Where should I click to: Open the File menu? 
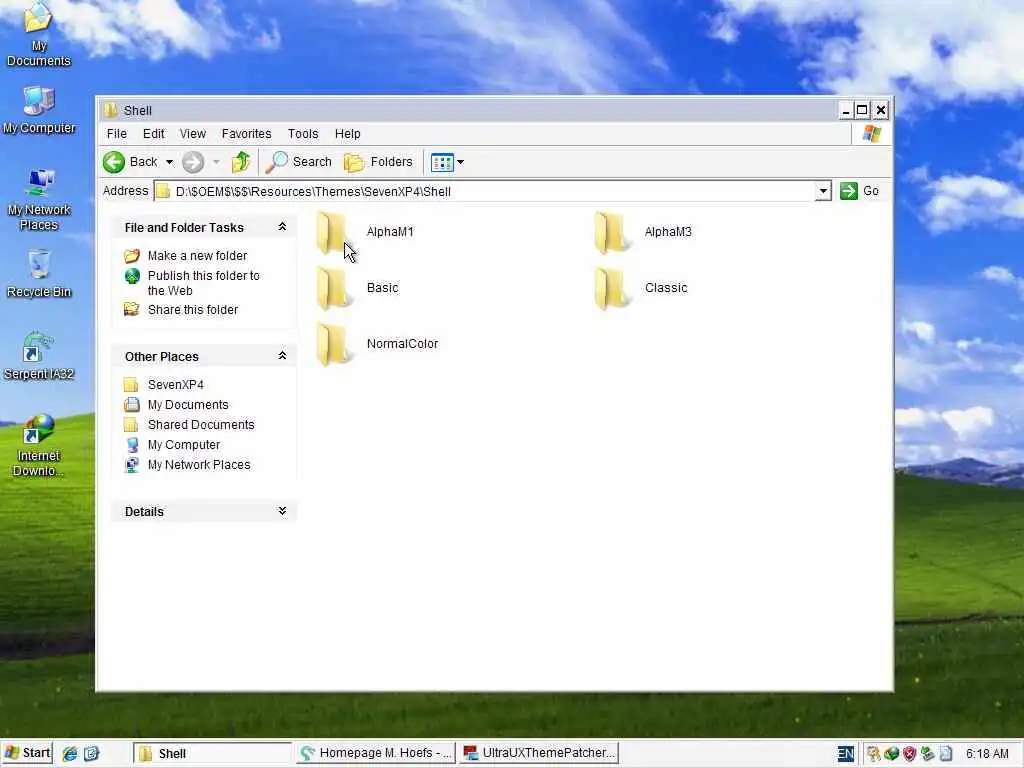pos(117,134)
